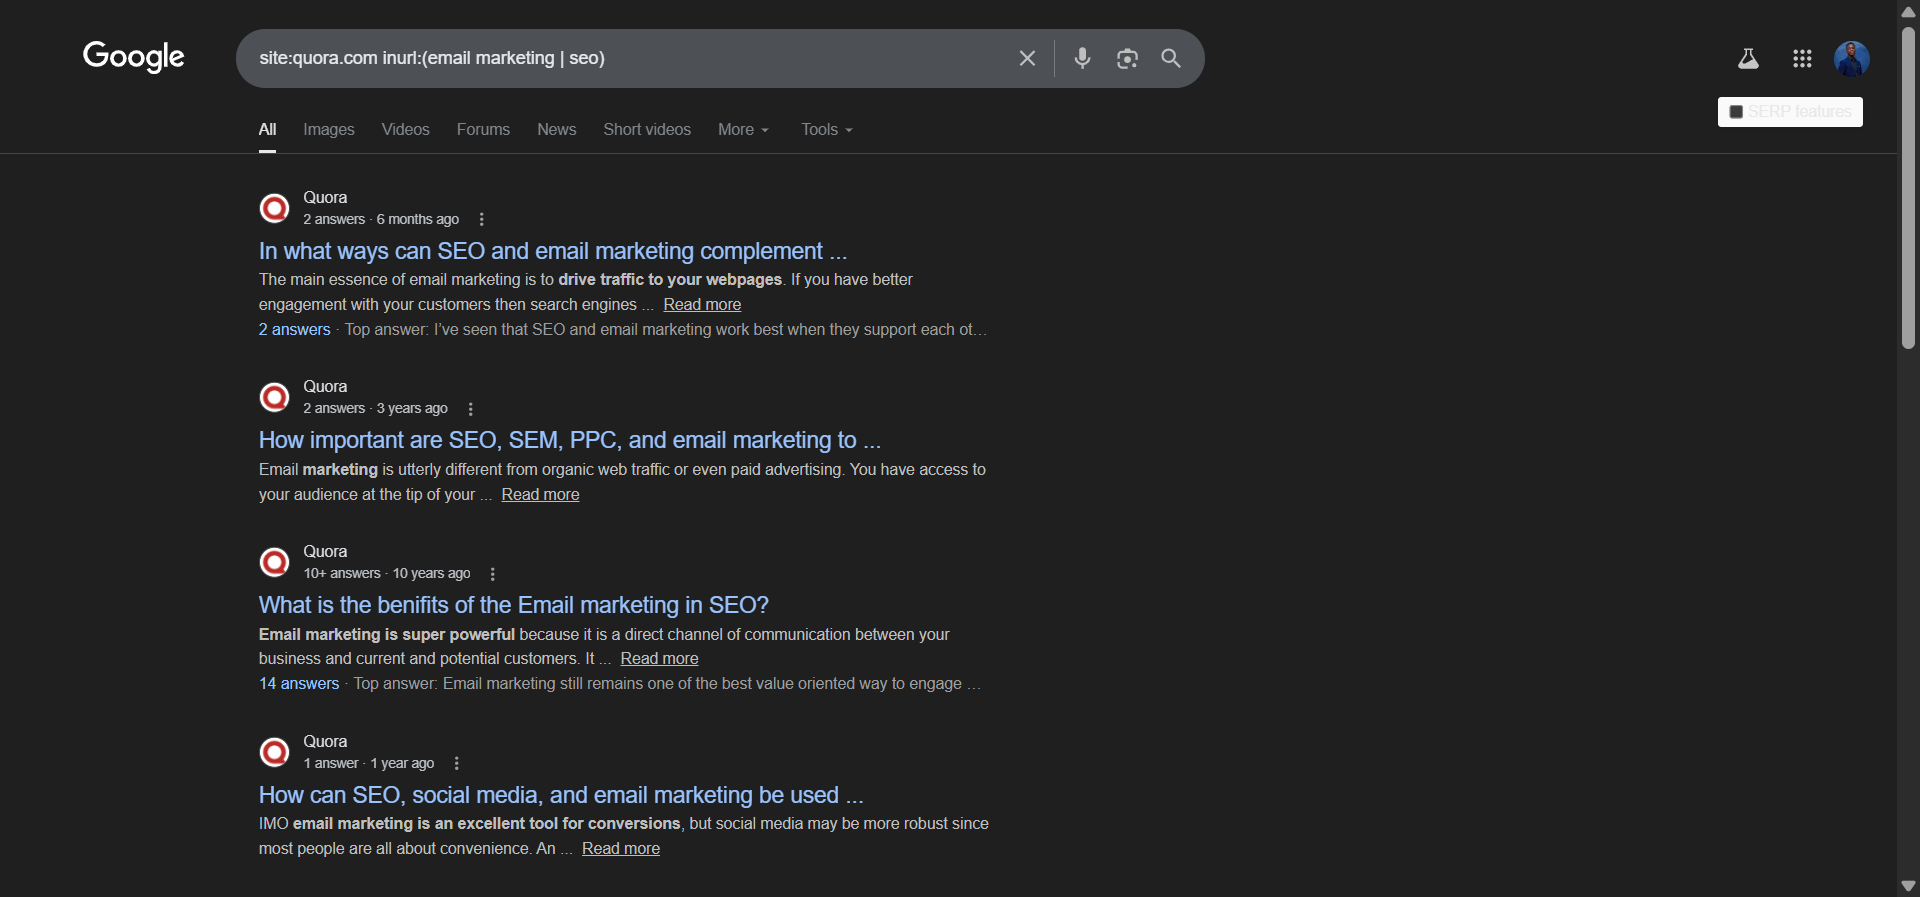
Task: Open 'In what ways can SEO and email marketing complement' result
Action: (553, 251)
